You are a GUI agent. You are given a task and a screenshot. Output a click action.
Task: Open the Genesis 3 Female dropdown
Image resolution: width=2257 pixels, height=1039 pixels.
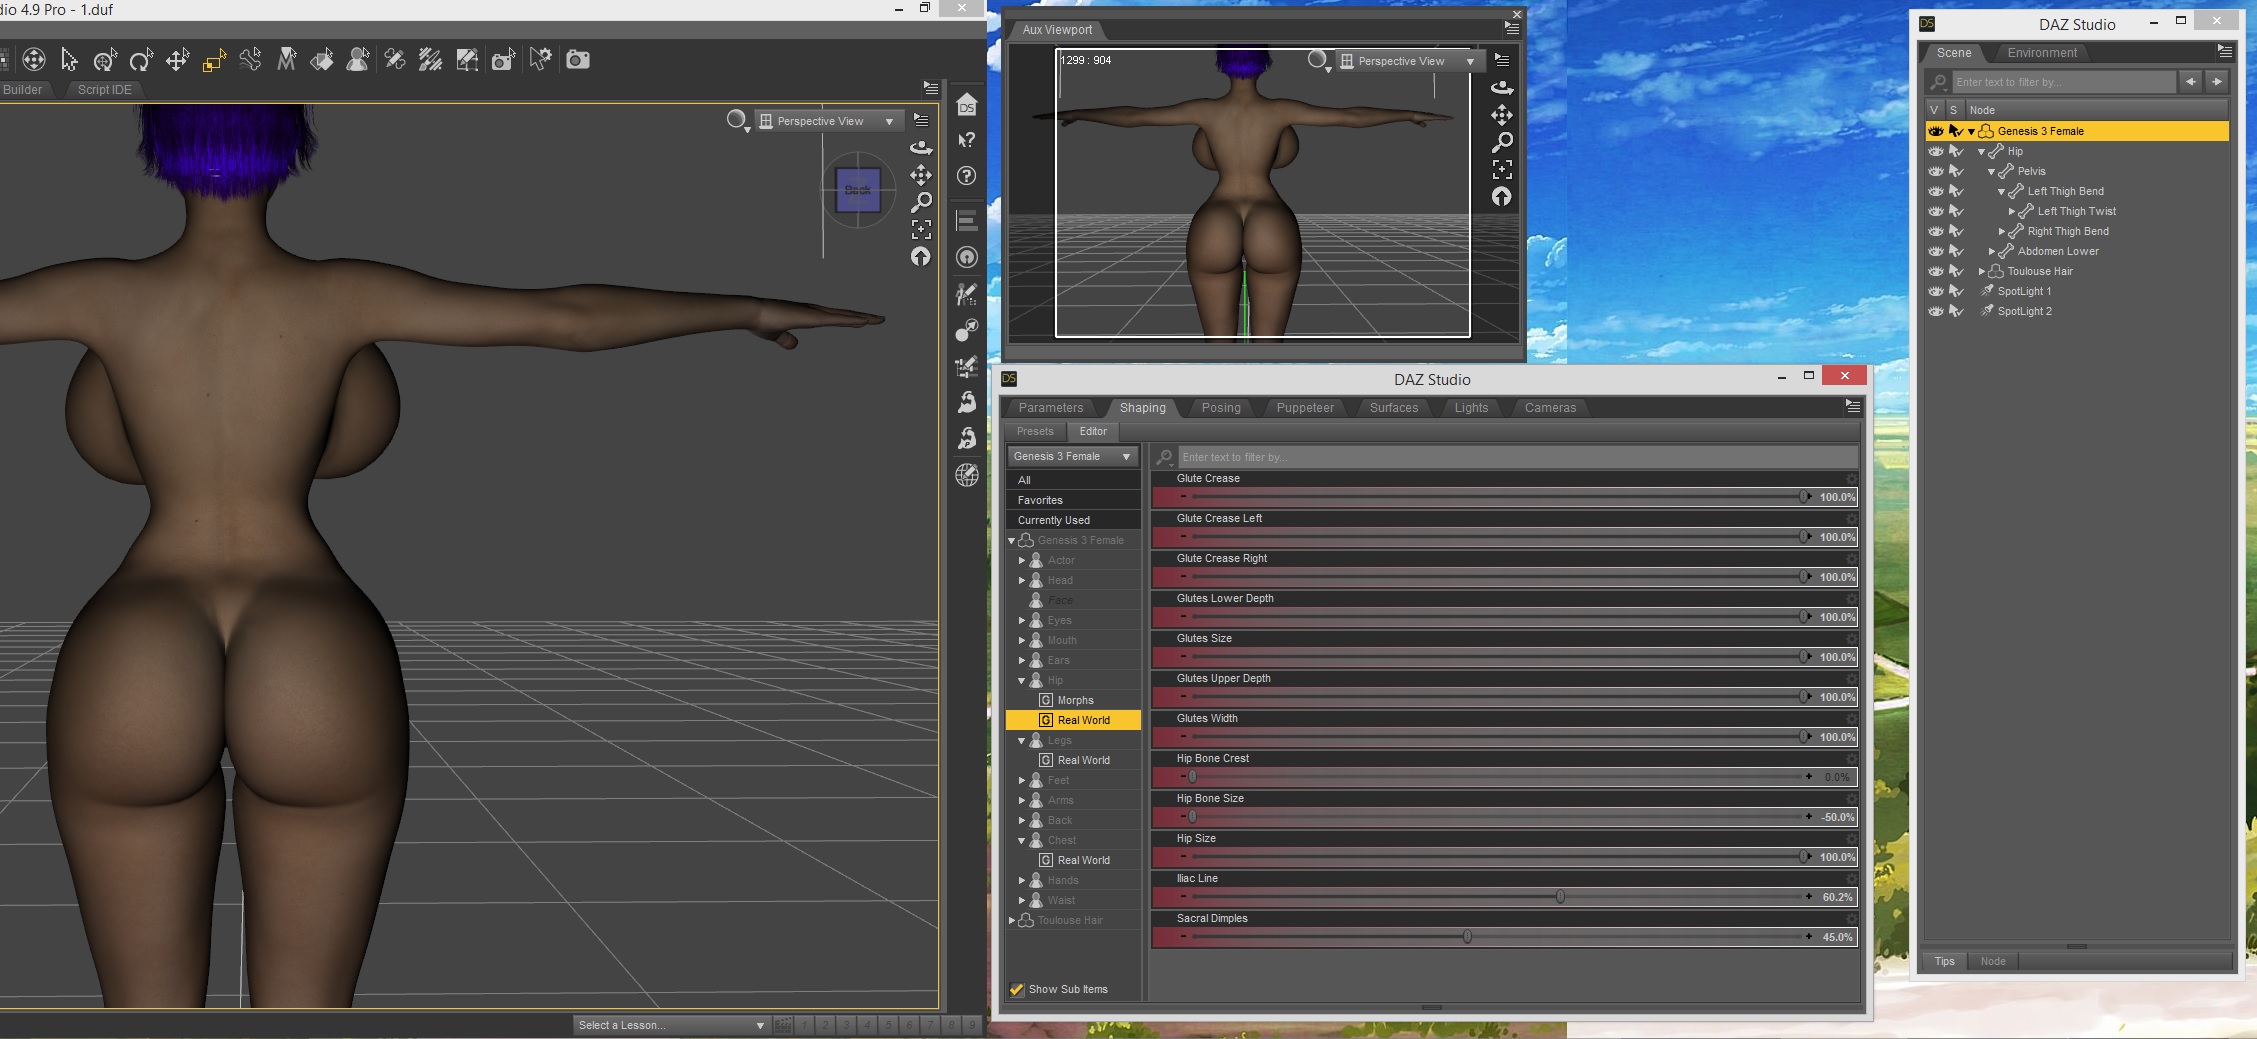pos(1072,456)
